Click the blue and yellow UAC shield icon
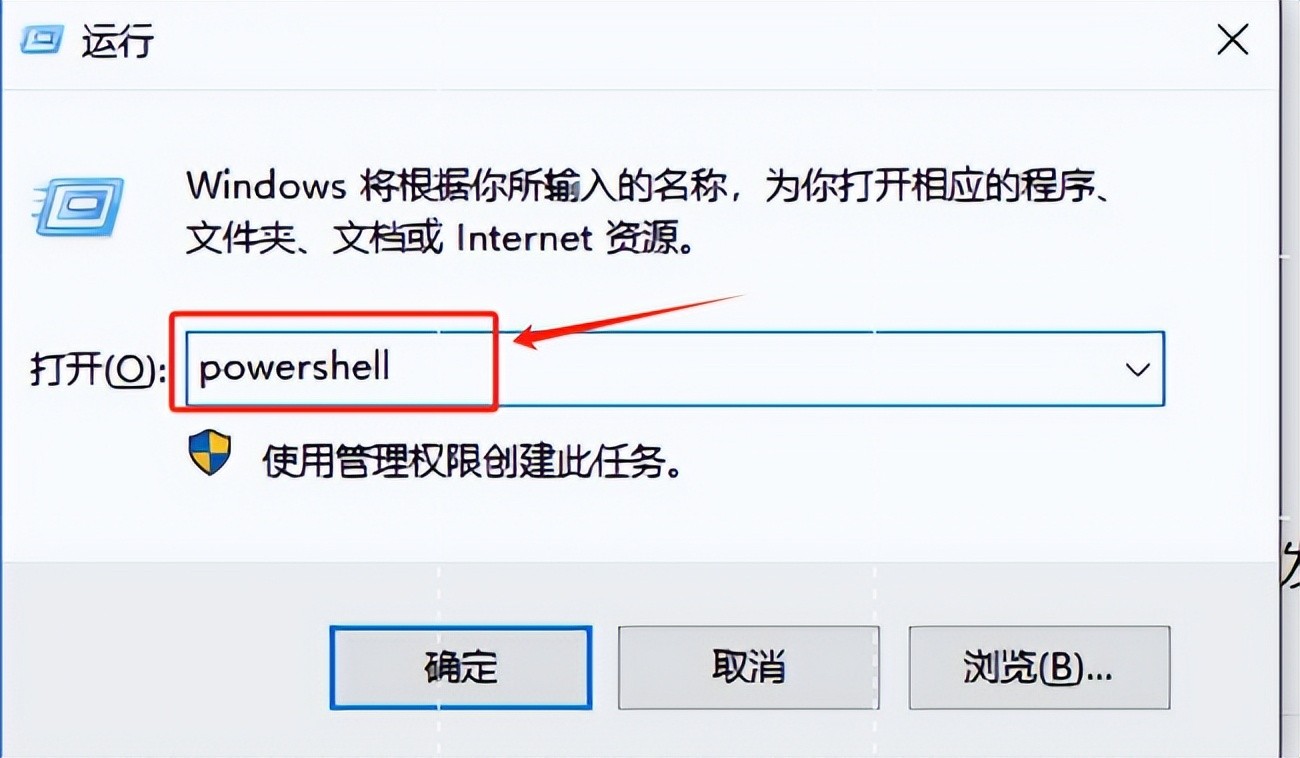 click(x=210, y=454)
